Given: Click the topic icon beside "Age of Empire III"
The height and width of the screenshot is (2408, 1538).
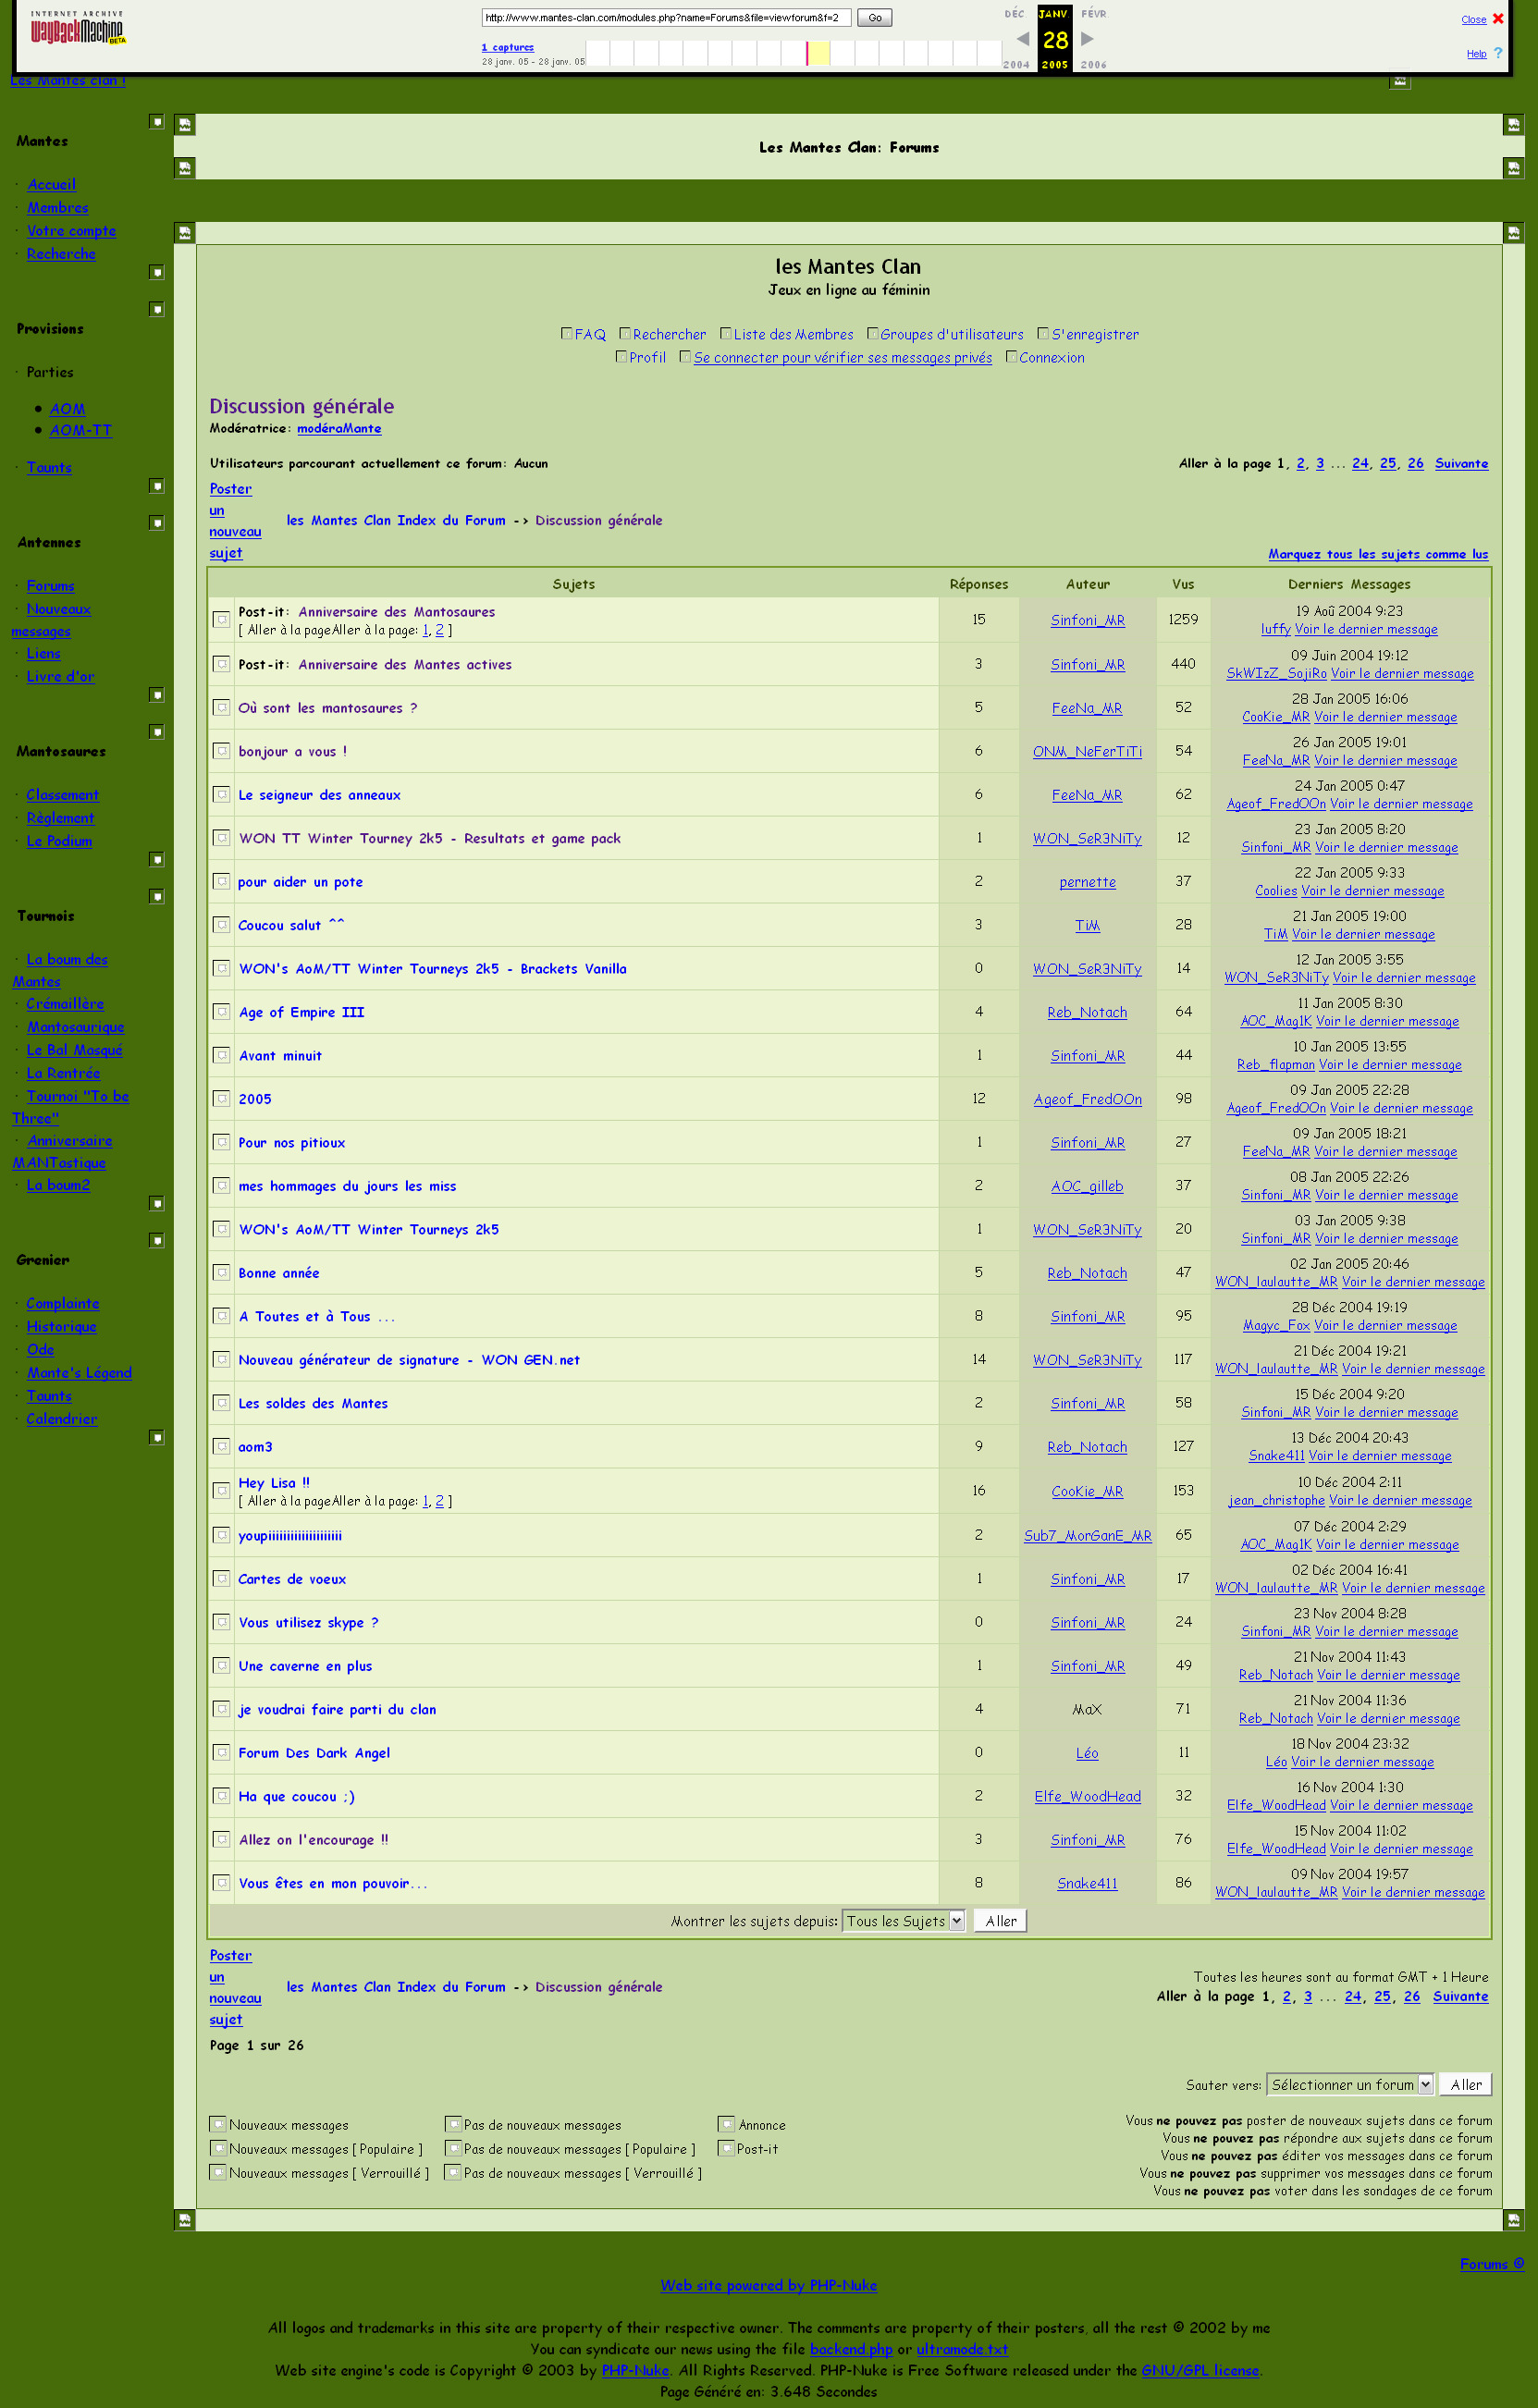Looking at the screenshot, I should point(221,1012).
